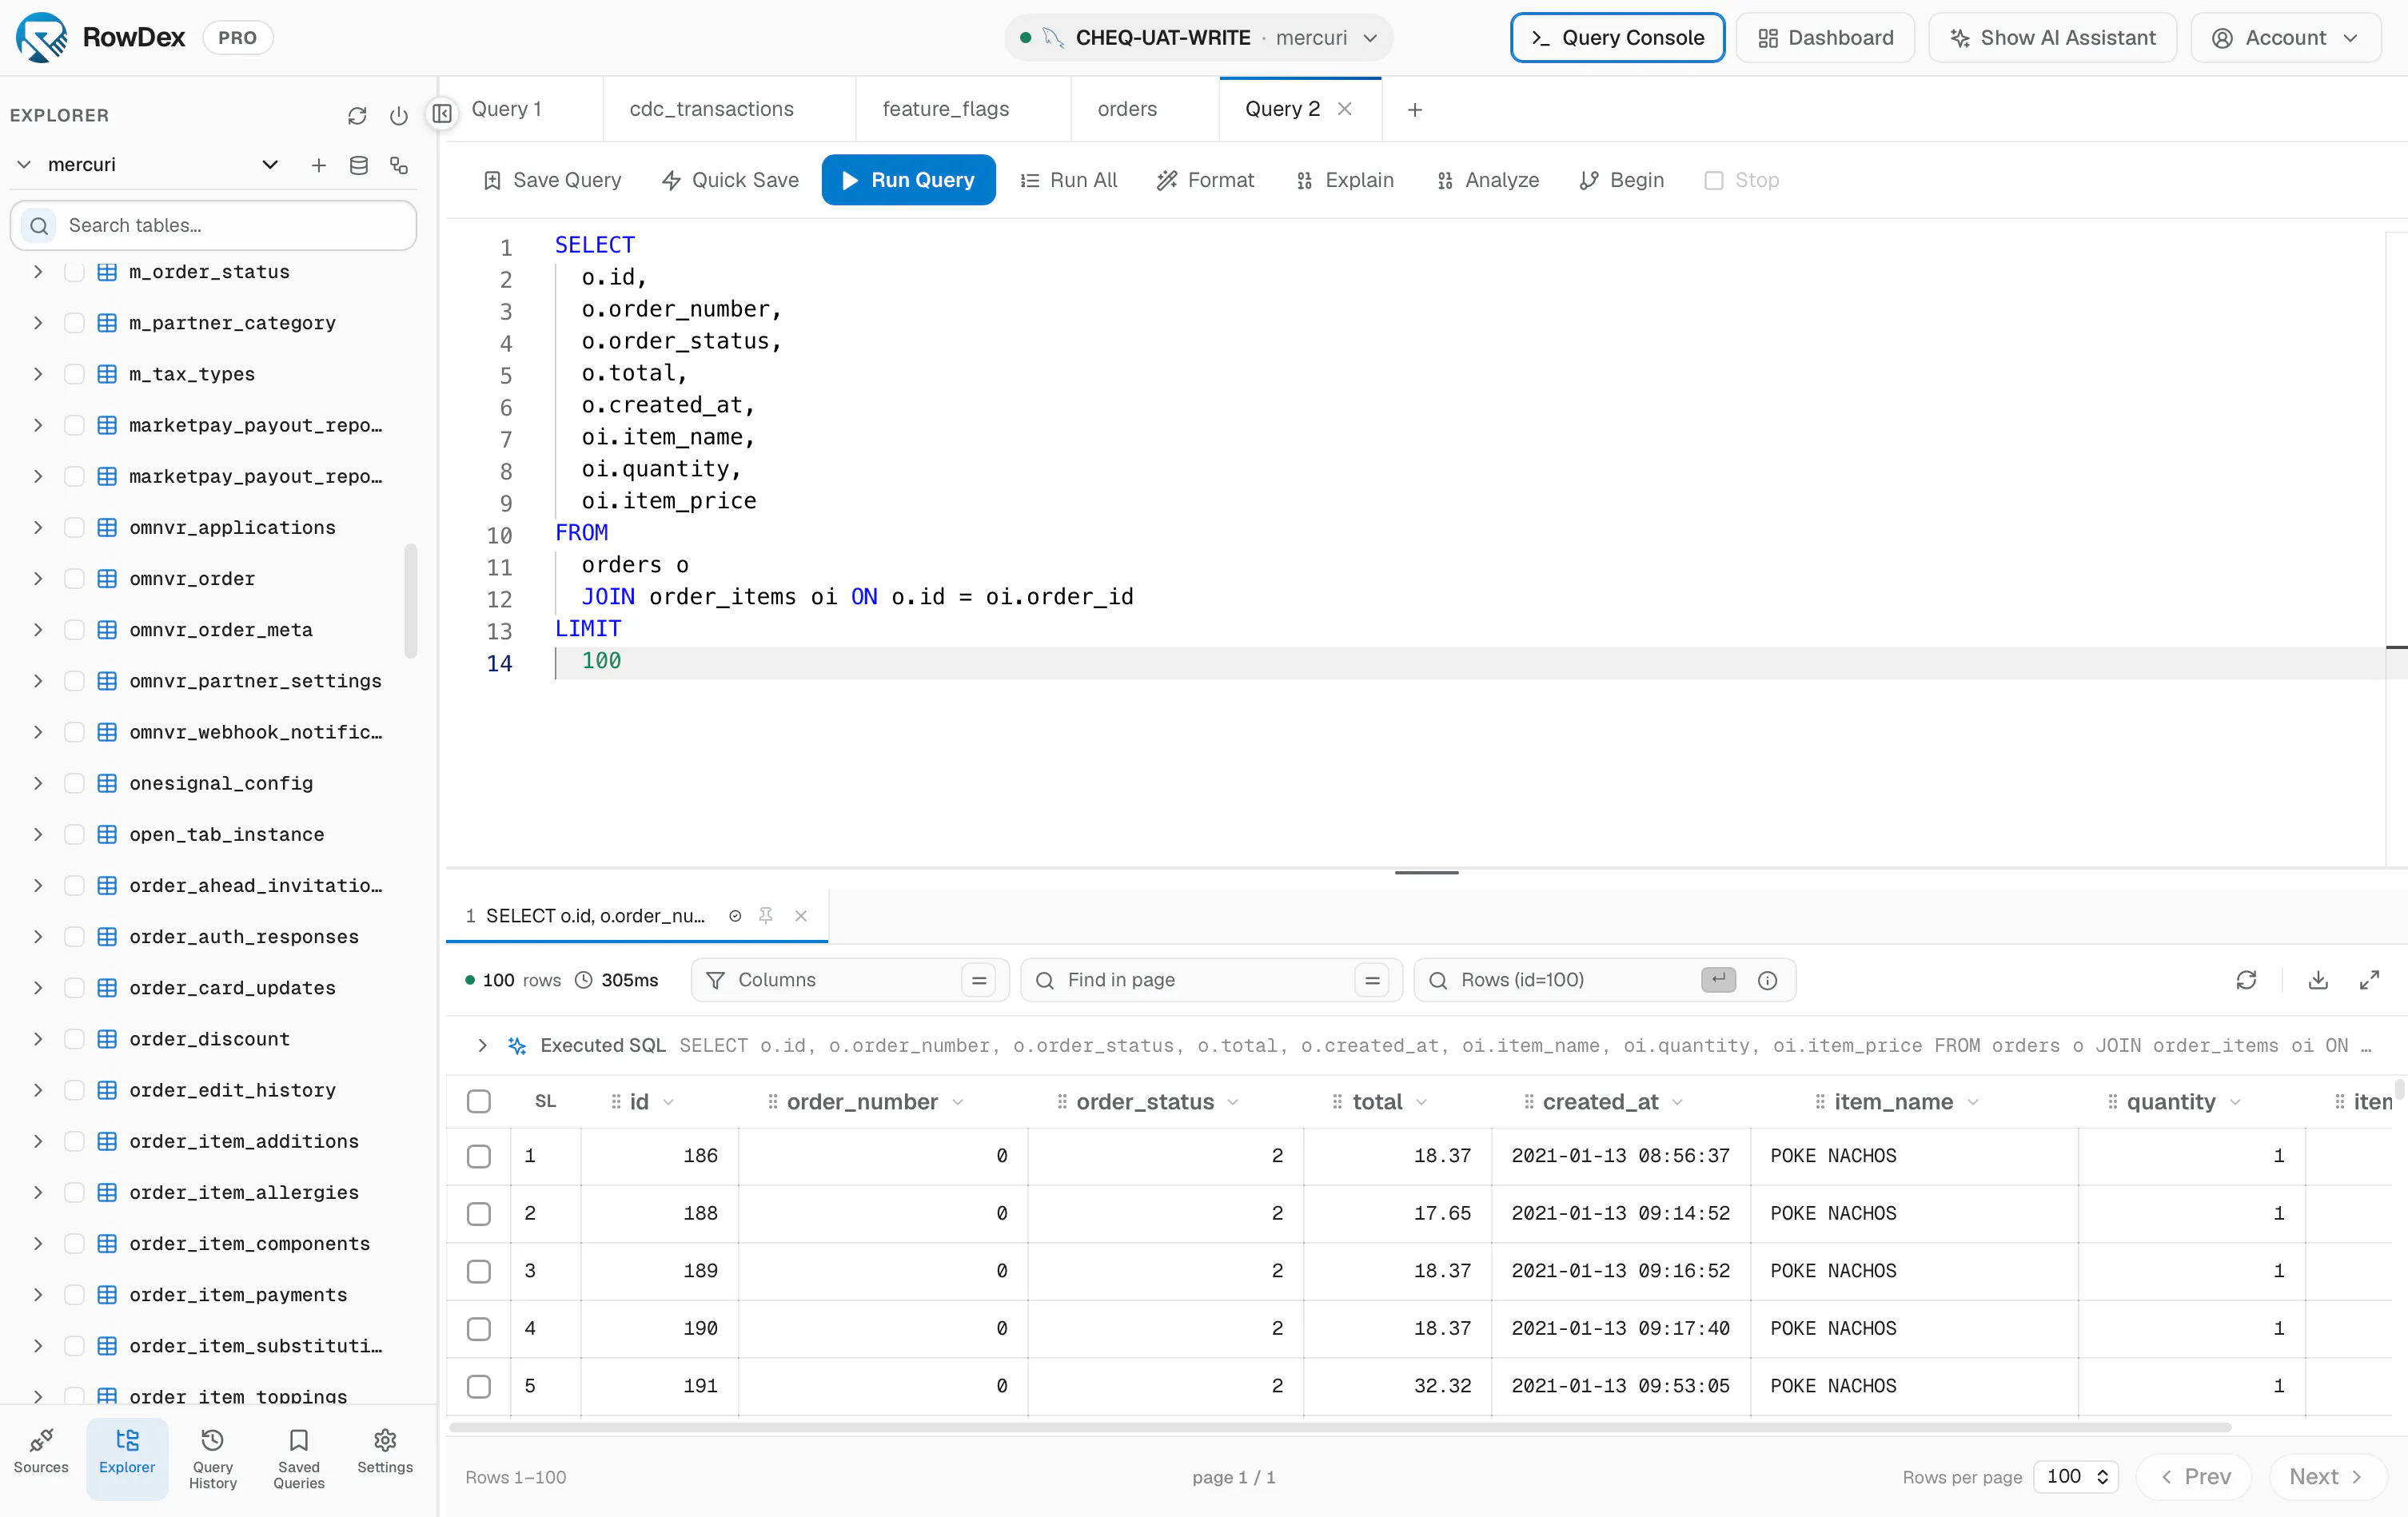This screenshot has height=1517, width=2408.
Task: Close the Query 2 tab
Action: tap(1345, 109)
